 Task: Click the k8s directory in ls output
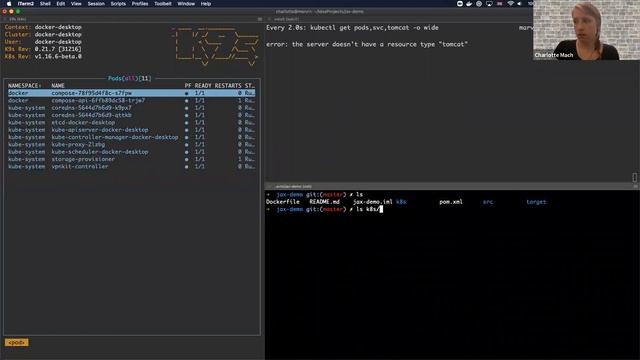coord(401,202)
